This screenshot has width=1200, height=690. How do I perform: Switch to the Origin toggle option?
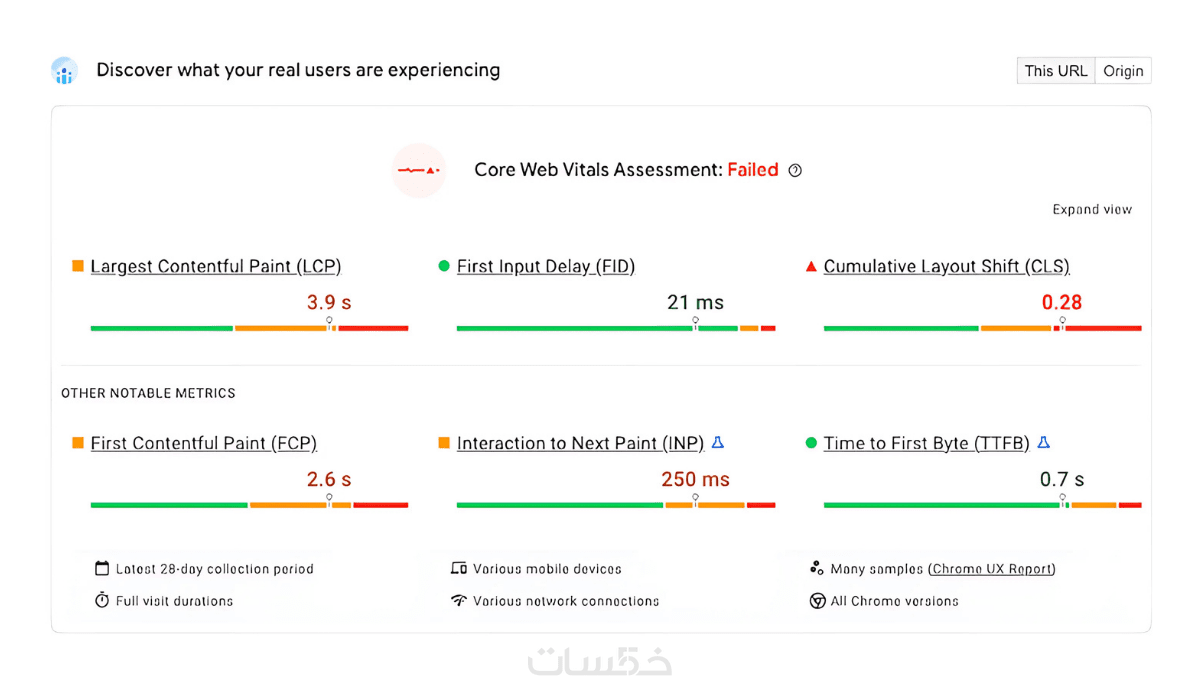pyautogui.click(x=1123, y=71)
